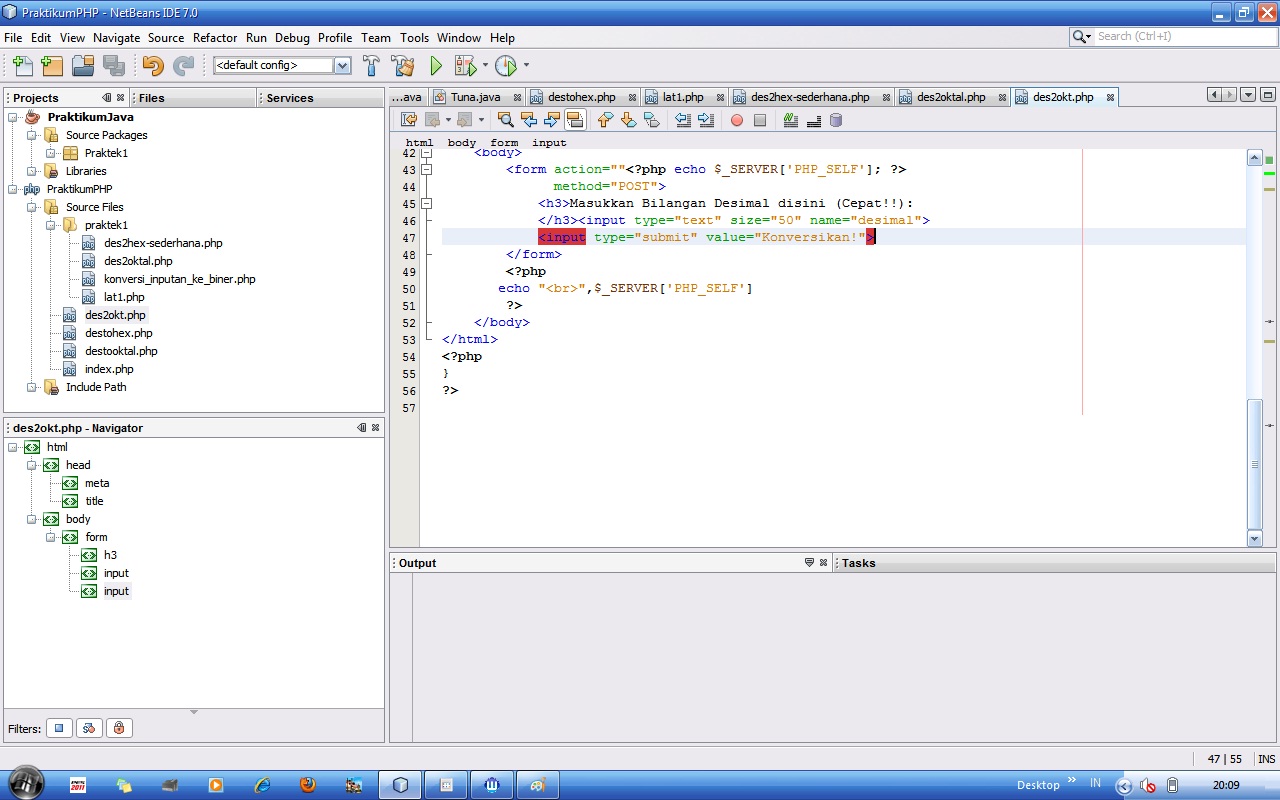This screenshot has width=1280, height=800.
Task: Toggle the first Navigator filter button
Action: 58,728
